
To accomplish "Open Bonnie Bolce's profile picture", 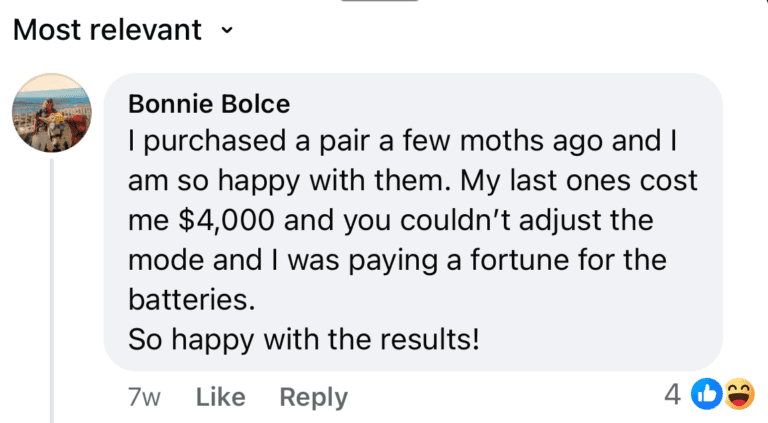I will [x=52, y=113].
